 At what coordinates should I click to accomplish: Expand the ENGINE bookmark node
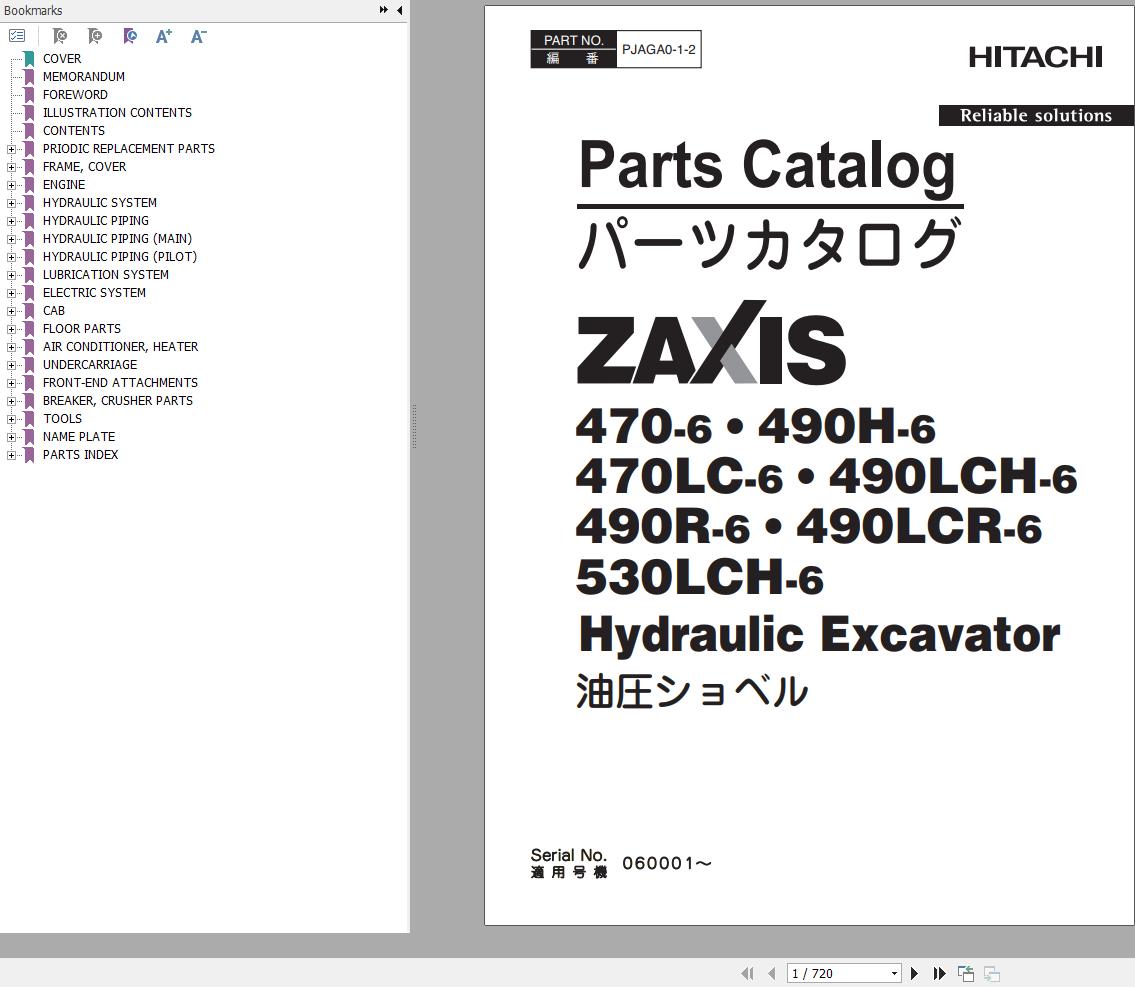(x=11, y=185)
